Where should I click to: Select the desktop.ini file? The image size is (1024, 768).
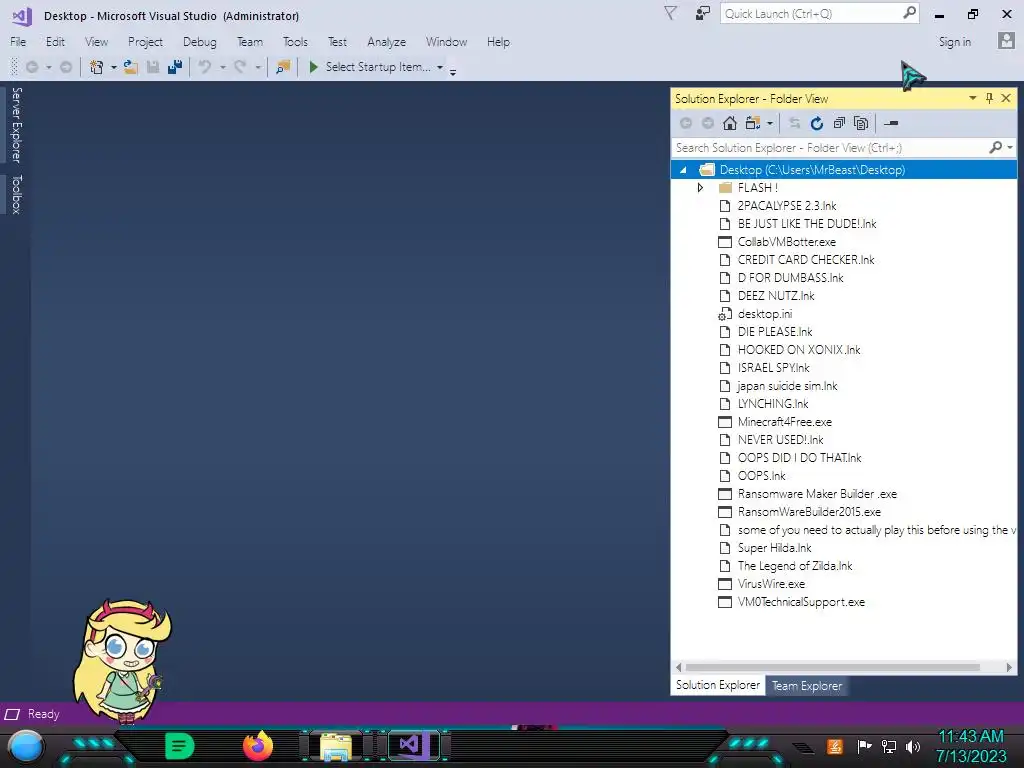coord(765,313)
